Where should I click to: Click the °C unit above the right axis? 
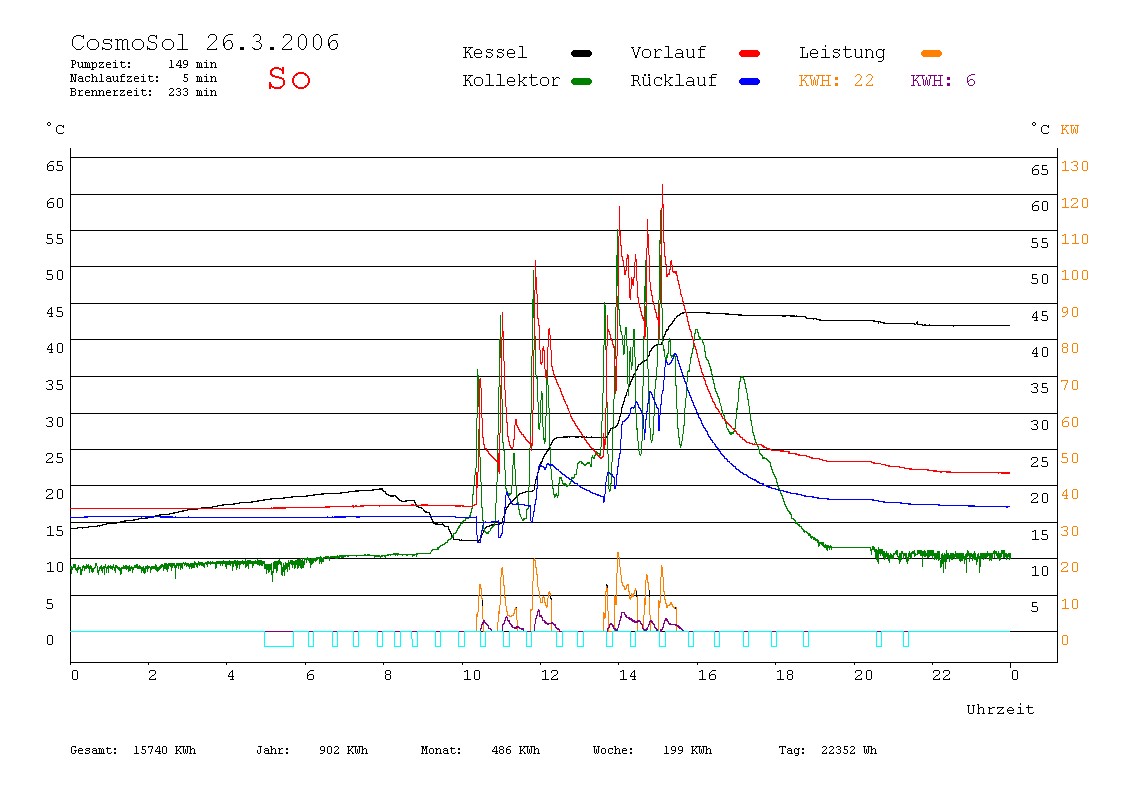pos(1040,129)
